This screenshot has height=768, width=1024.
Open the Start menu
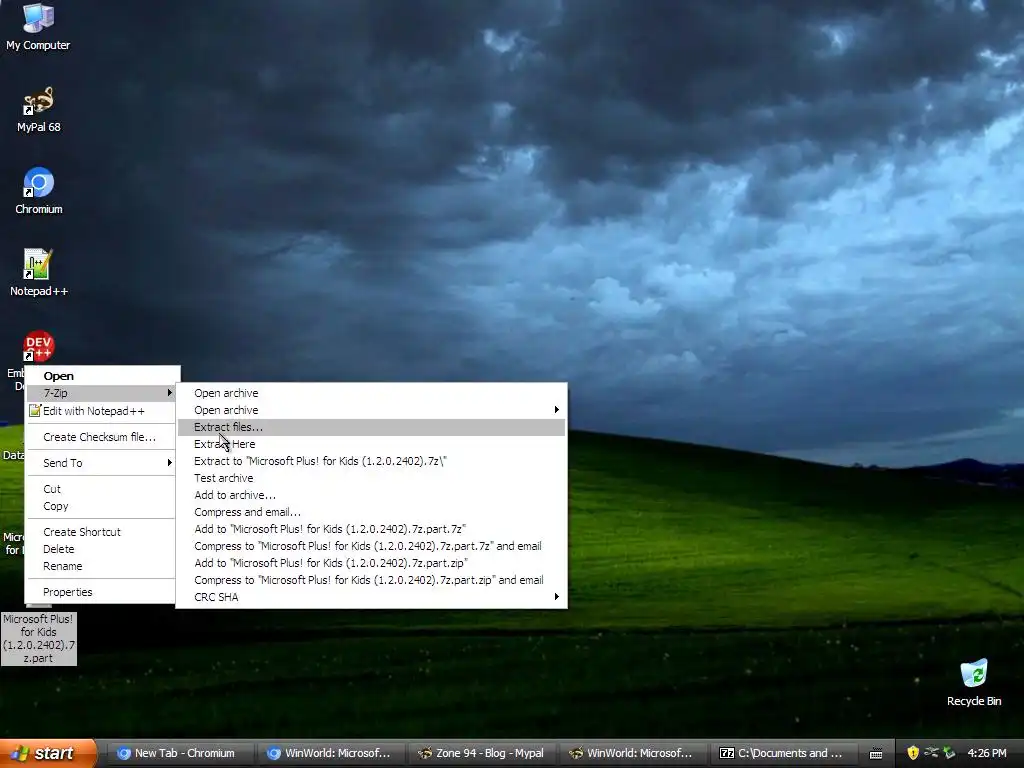47,753
